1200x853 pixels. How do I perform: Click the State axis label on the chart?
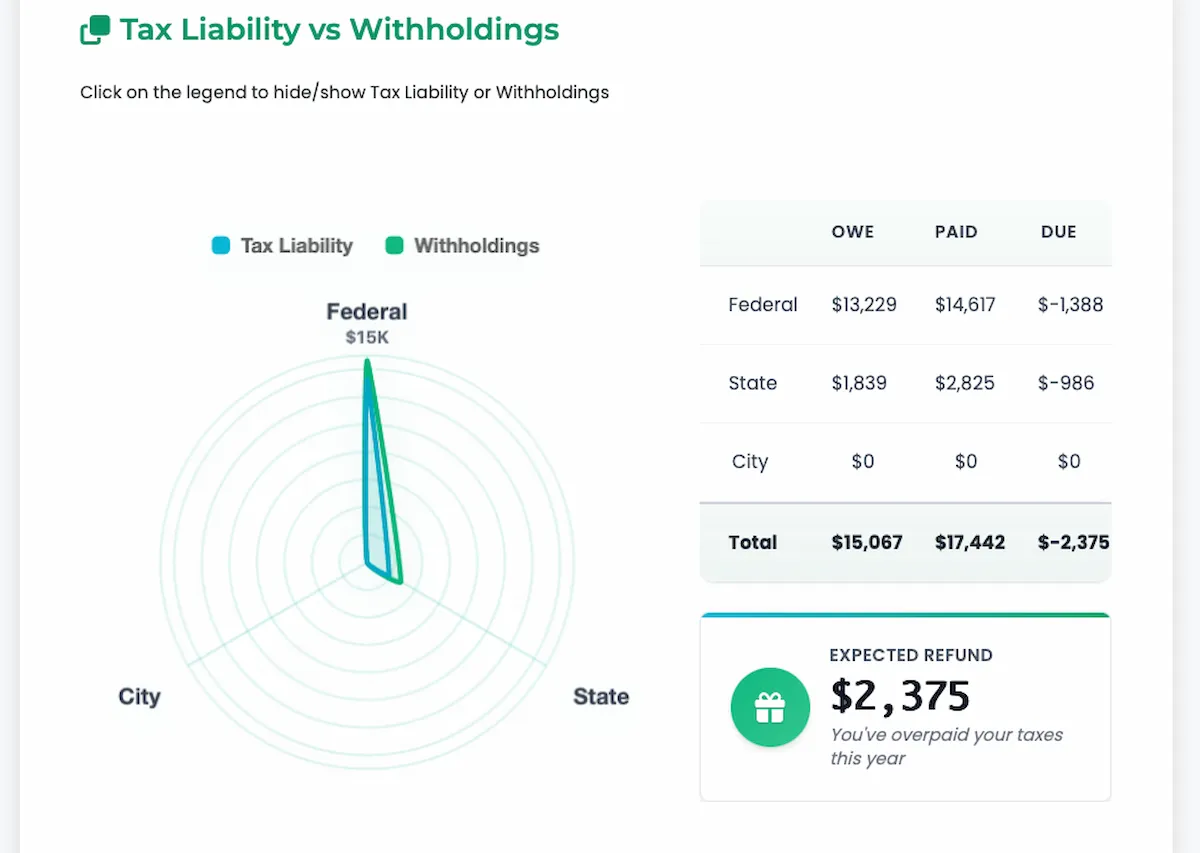click(x=600, y=697)
